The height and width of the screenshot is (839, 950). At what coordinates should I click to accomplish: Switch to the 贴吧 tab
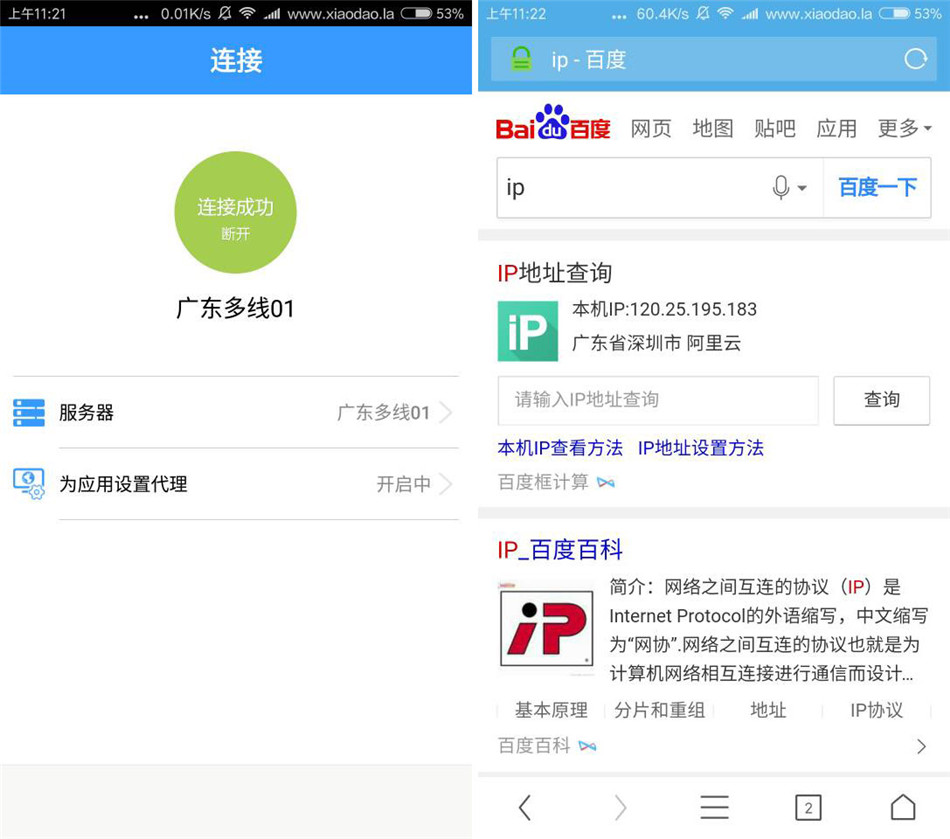(x=775, y=128)
